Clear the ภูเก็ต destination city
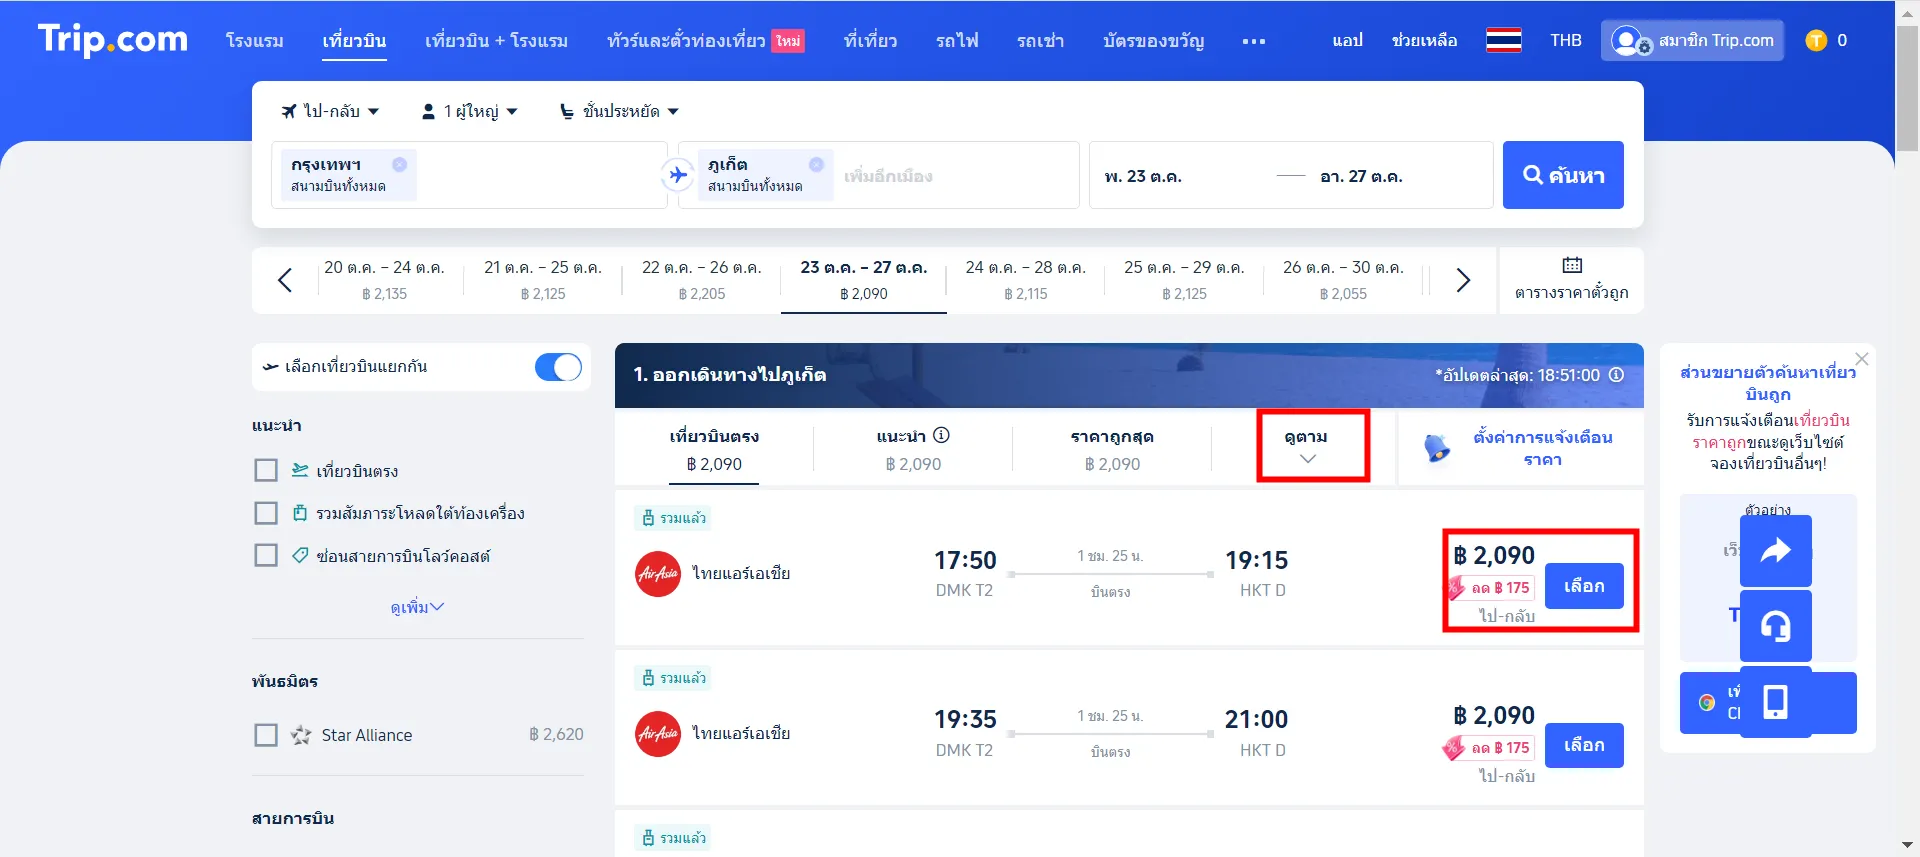Screen dimensions: 1920x857 pyautogui.click(x=816, y=164)
